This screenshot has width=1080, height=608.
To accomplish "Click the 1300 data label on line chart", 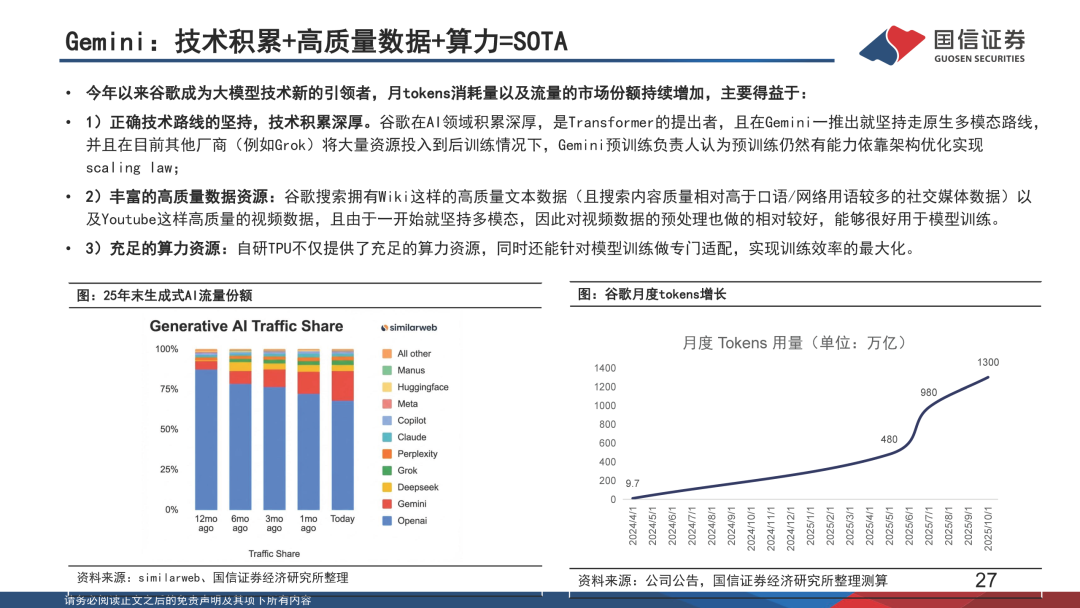I will [x=988, y=362].
